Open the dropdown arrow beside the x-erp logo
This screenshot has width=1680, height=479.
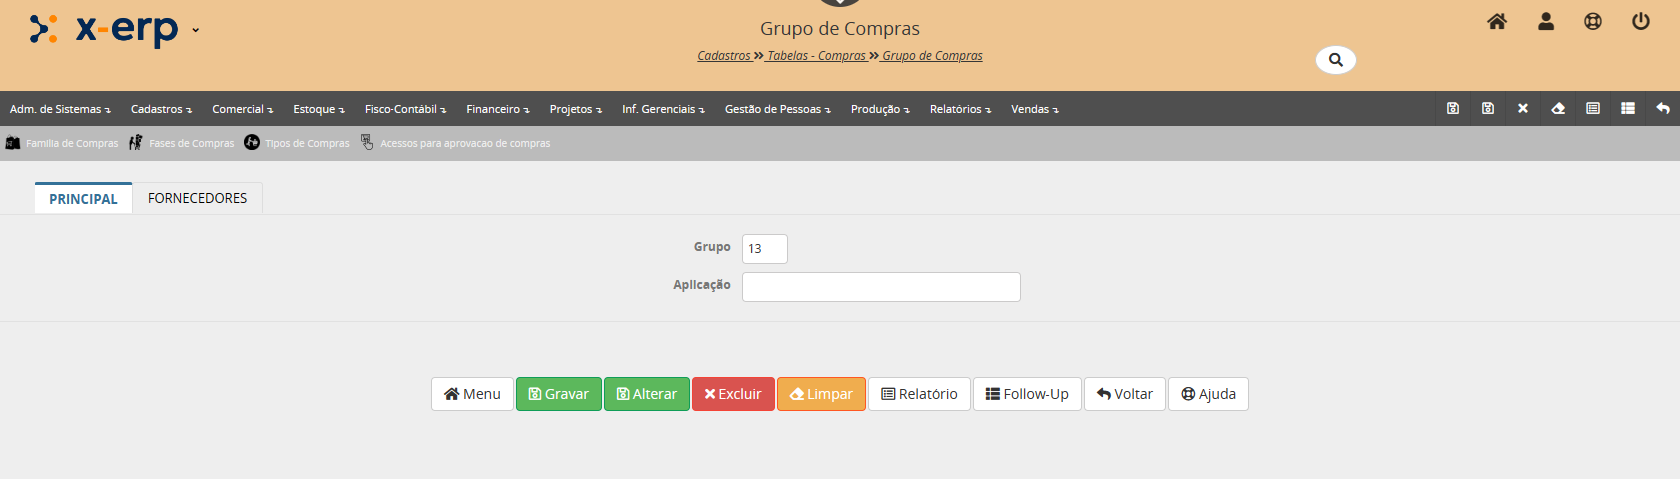(196, 30)
